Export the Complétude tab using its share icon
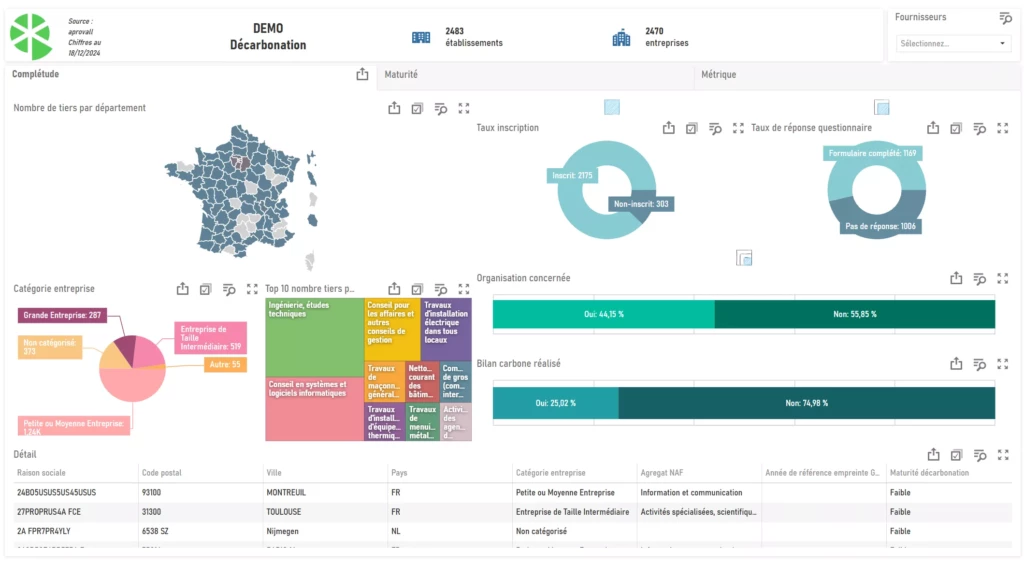The image size is (1024, 565). pyautogui.click(x=362, y=74)
